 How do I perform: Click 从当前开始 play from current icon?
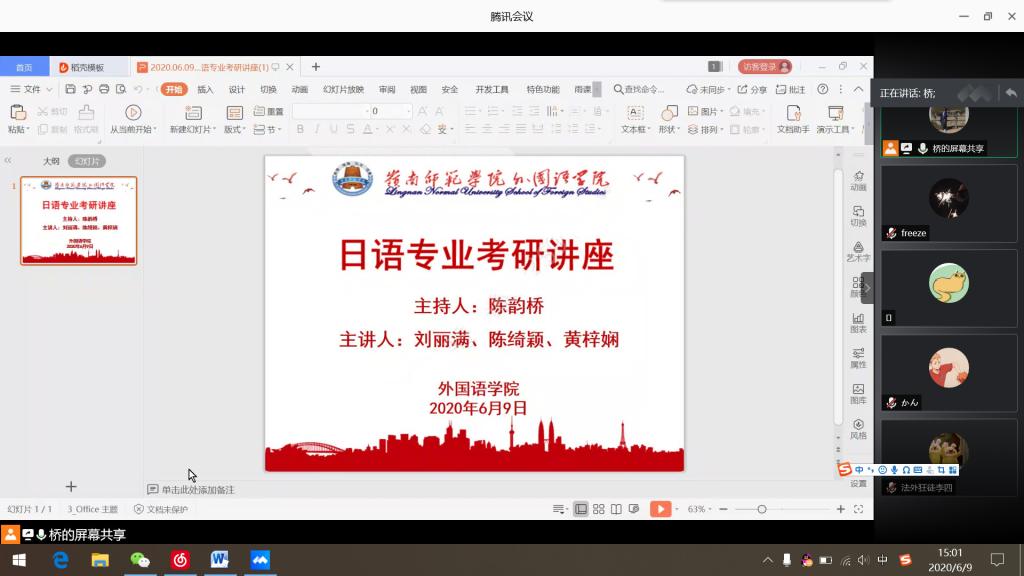[133, 113]
